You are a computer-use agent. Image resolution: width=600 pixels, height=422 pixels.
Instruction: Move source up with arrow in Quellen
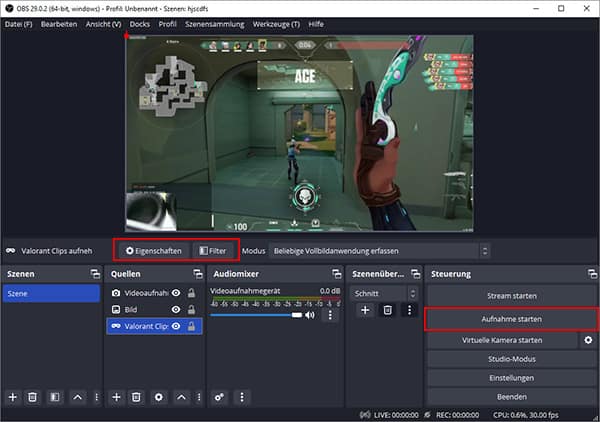(x=181, y=397)
